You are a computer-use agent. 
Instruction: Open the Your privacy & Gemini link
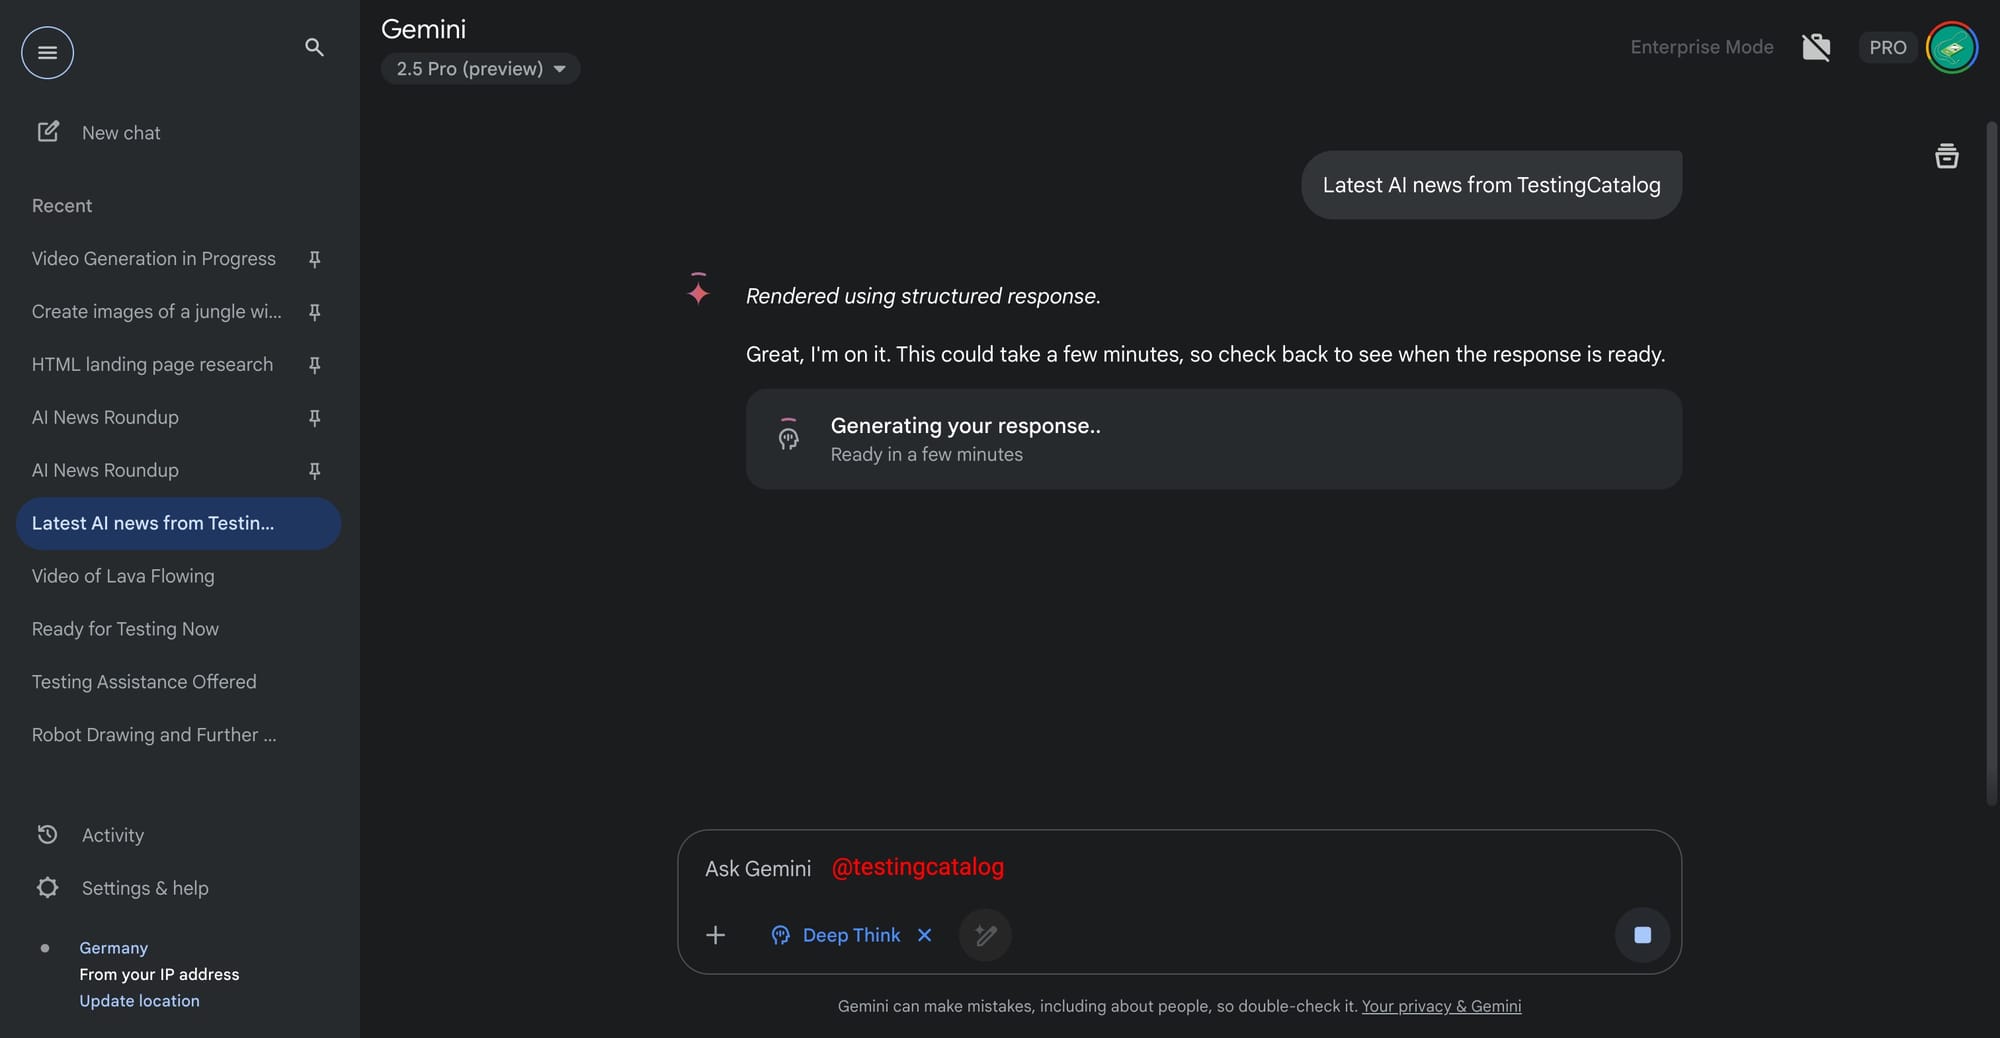coord(1441,1006)
